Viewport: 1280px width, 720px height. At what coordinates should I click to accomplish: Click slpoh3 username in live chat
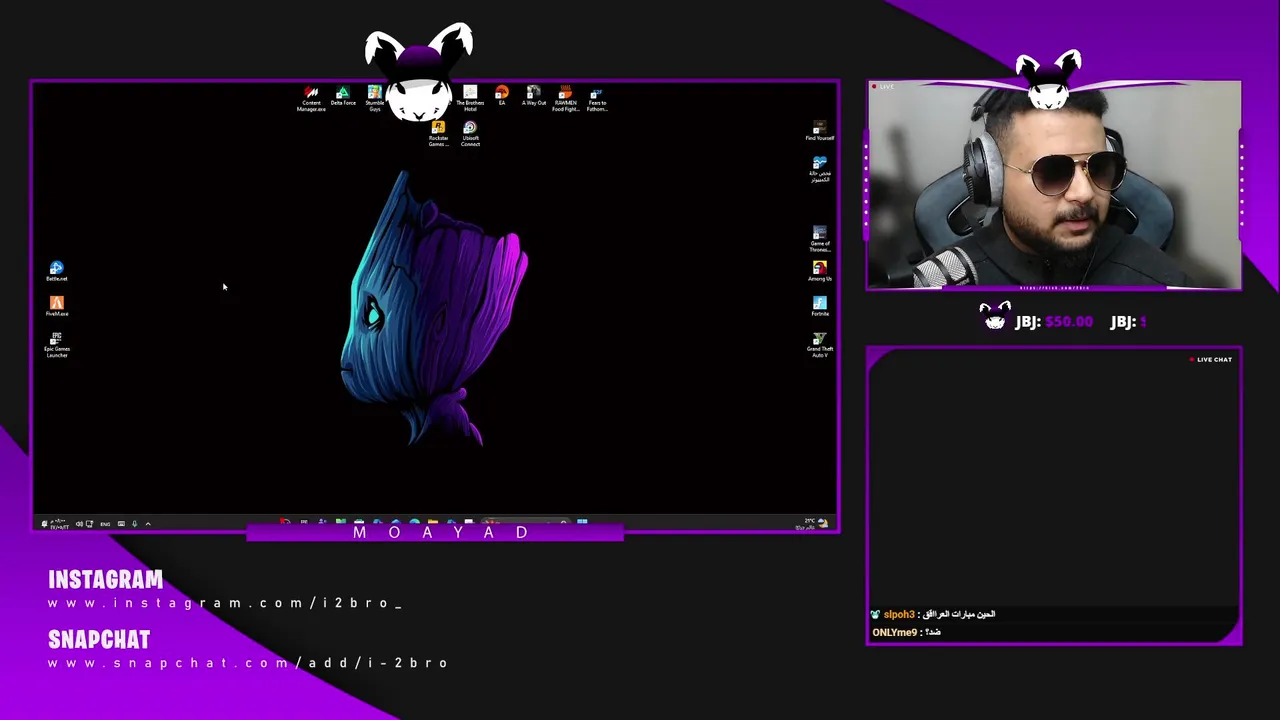[x=899, y=614]
